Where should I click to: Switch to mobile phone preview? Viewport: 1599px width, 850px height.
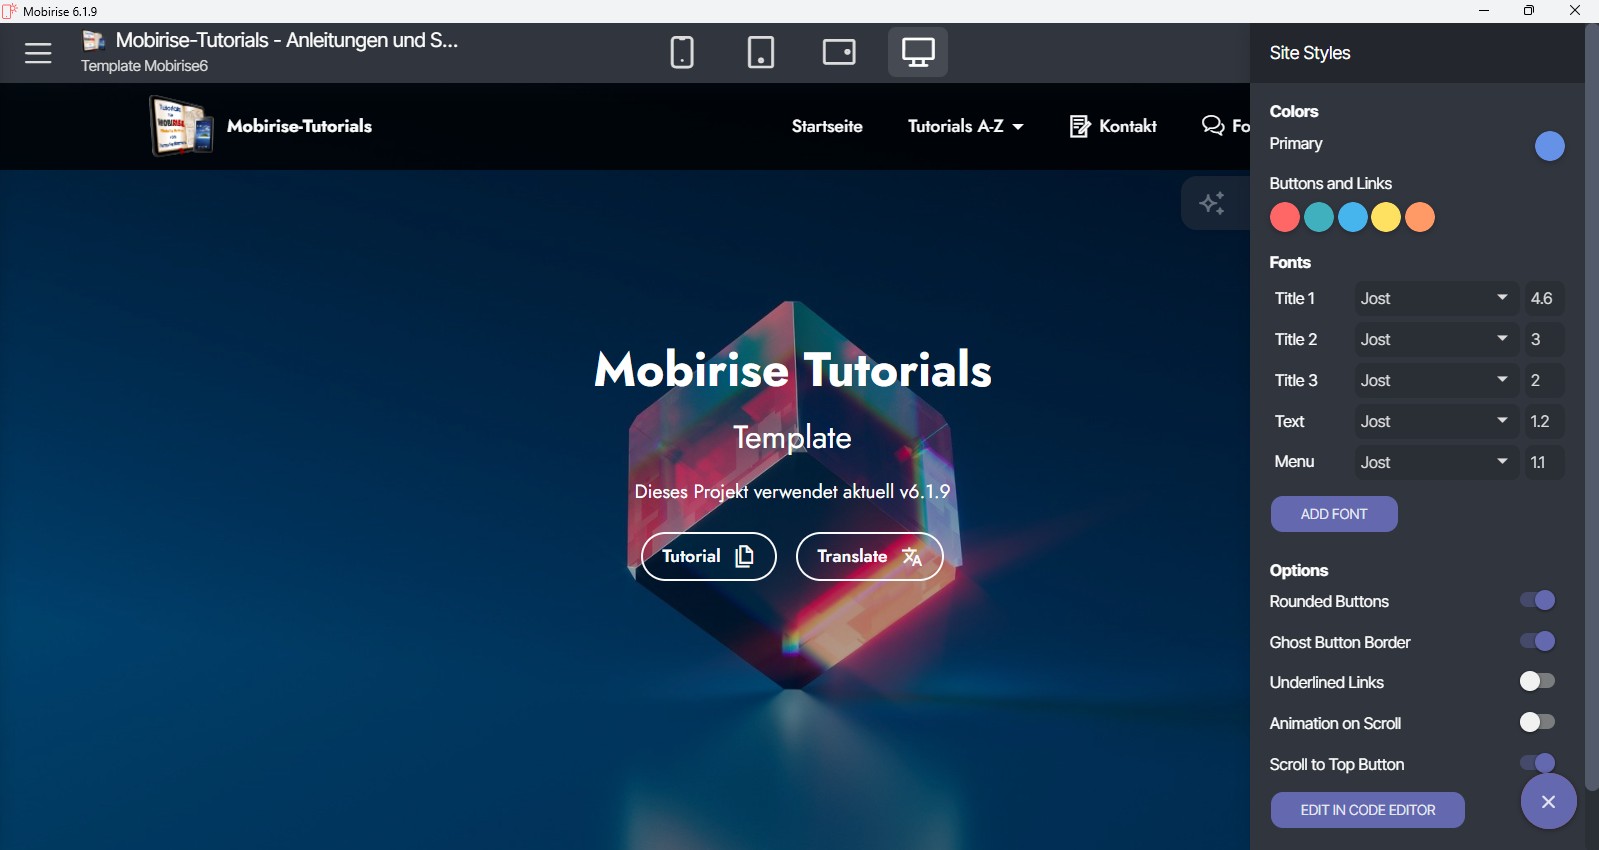tap(682, 52)
